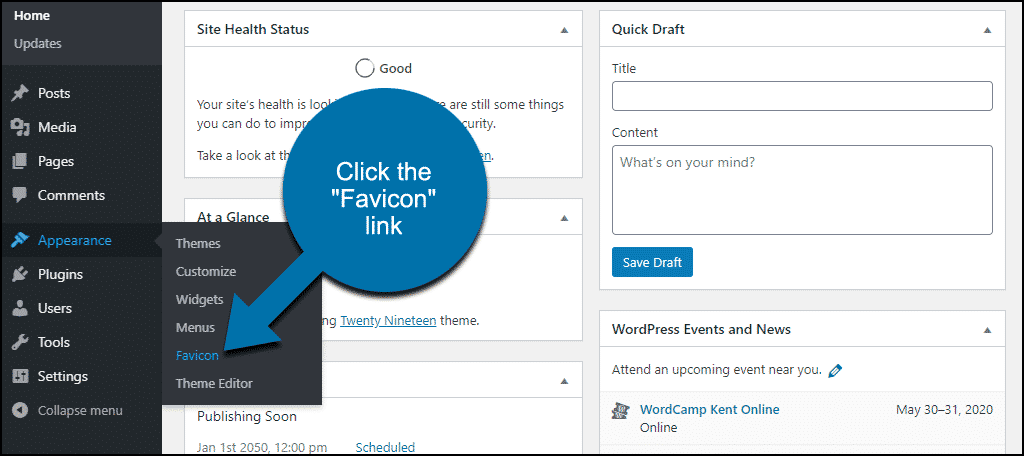This screenshot has width=1024, height=456.
Task: Collapse the Quick Draft panel
Action: pos(987,30)
